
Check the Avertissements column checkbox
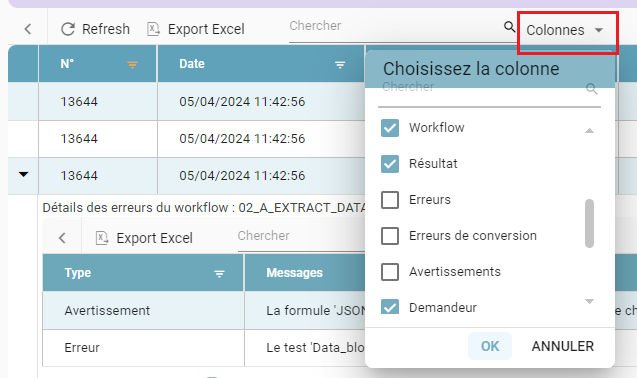390,272
